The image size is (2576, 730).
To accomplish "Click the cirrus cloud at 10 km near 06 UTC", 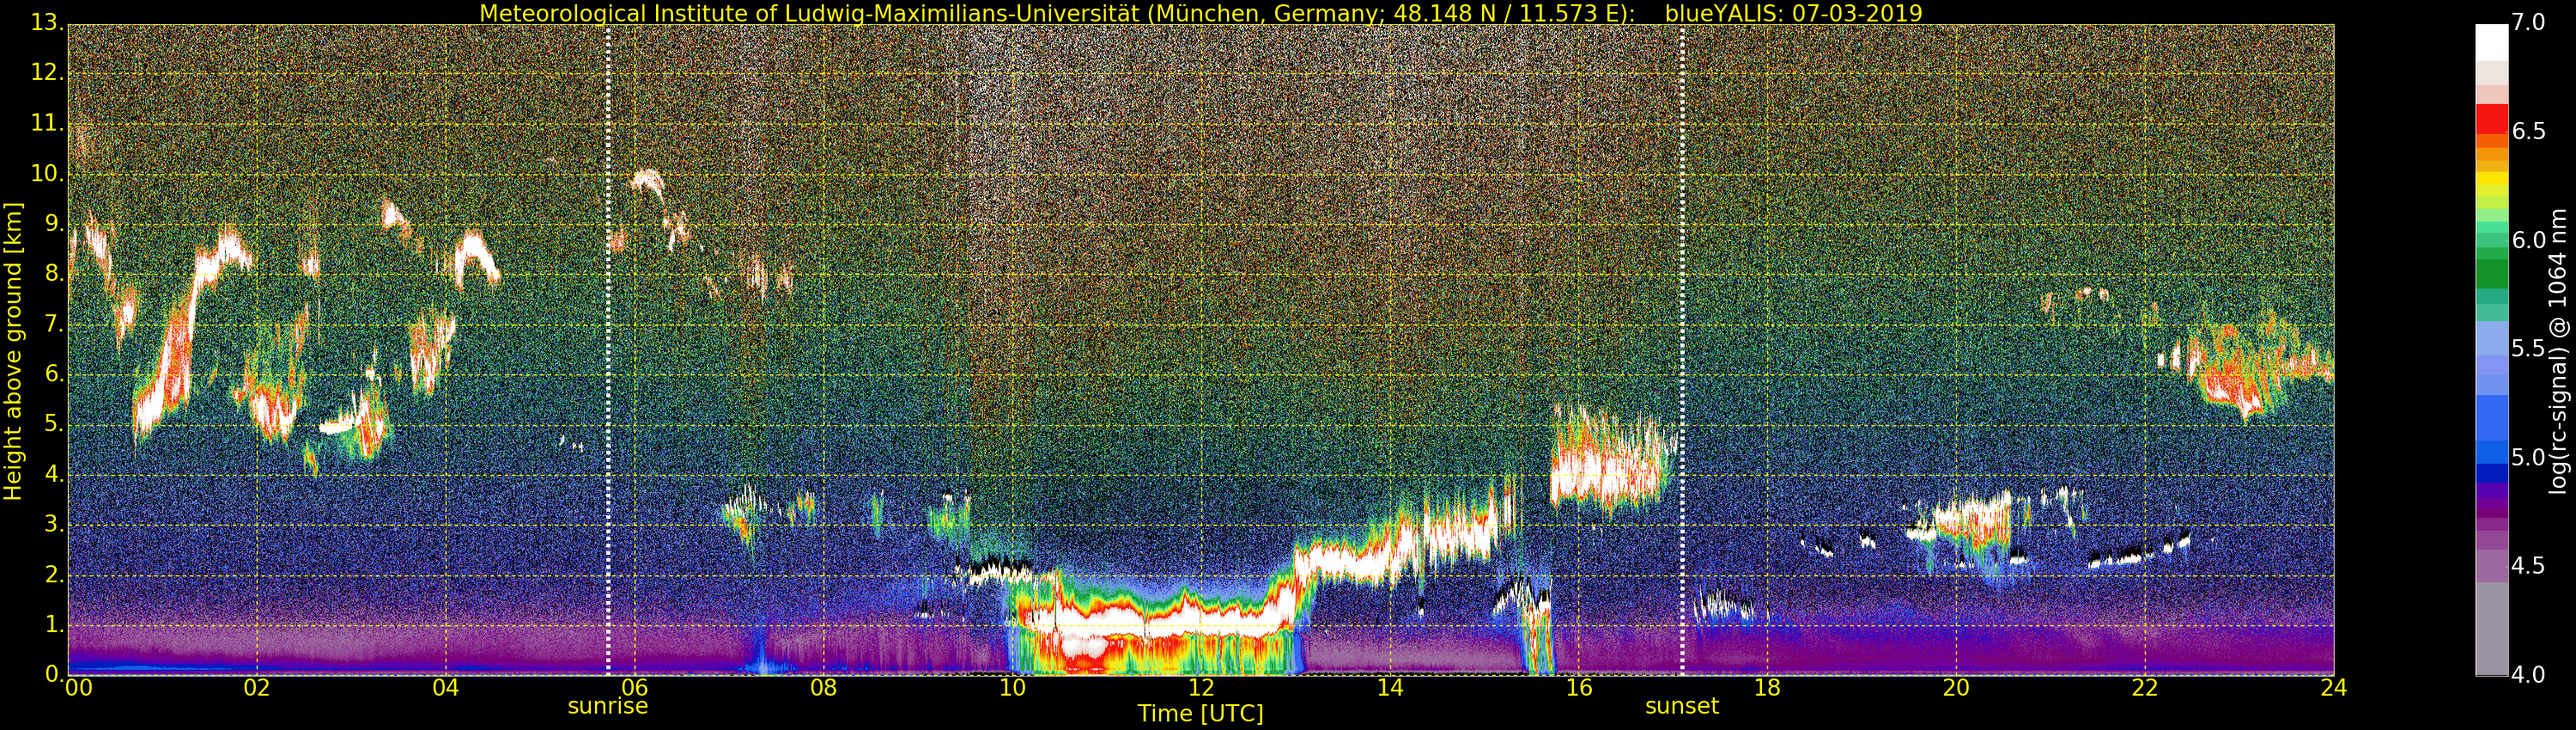I will tap(647, 181).
